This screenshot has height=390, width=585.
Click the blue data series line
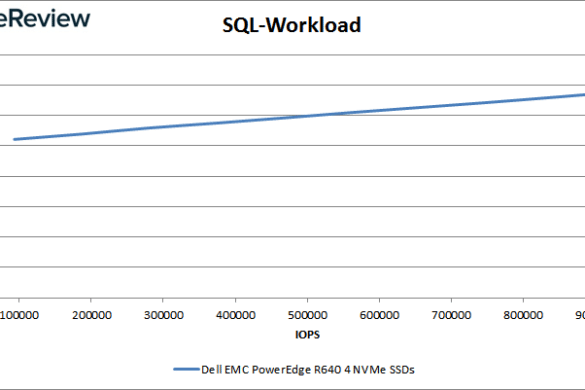tap(298, 117)
